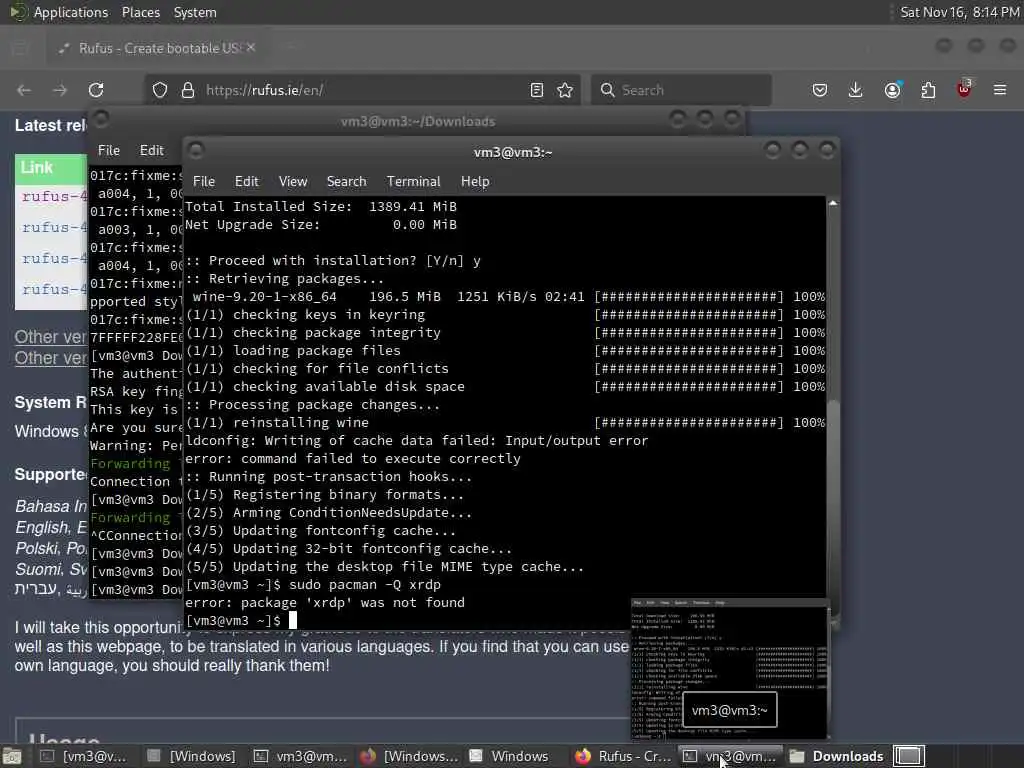Screen dimensions: 1024x768
Task: Open the View menu in front terminal
Action: (x=293, y=182)
